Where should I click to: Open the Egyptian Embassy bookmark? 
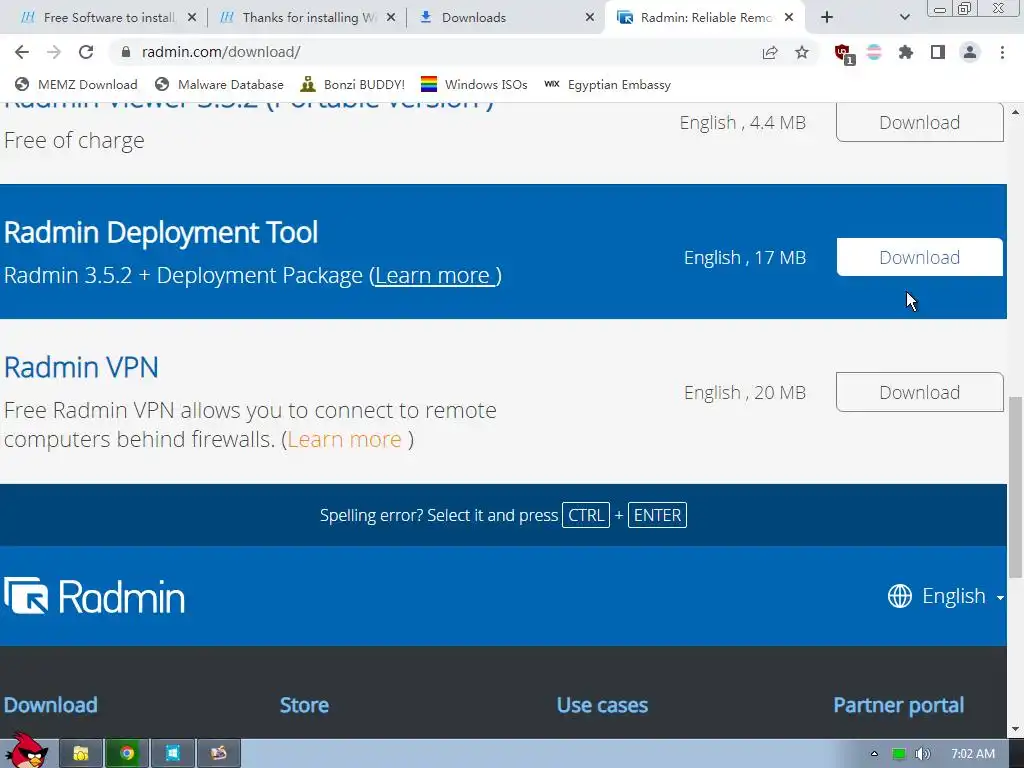[x=607, y=84]
